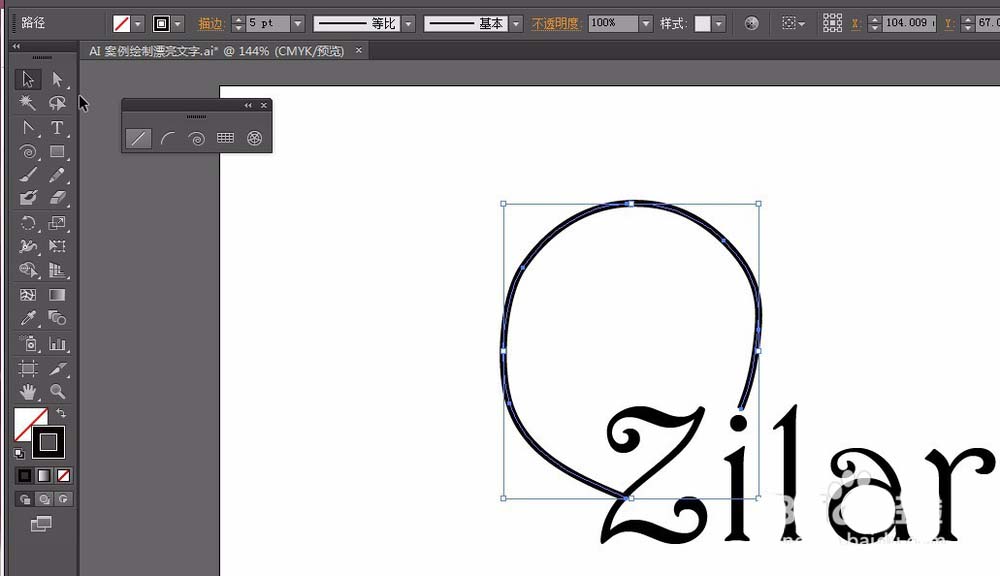Image resolution: width=1000 pixels, height=576 pixels.
Task: Open the Recolor Artwork wheel icon
Action: [x=752, y=24]
